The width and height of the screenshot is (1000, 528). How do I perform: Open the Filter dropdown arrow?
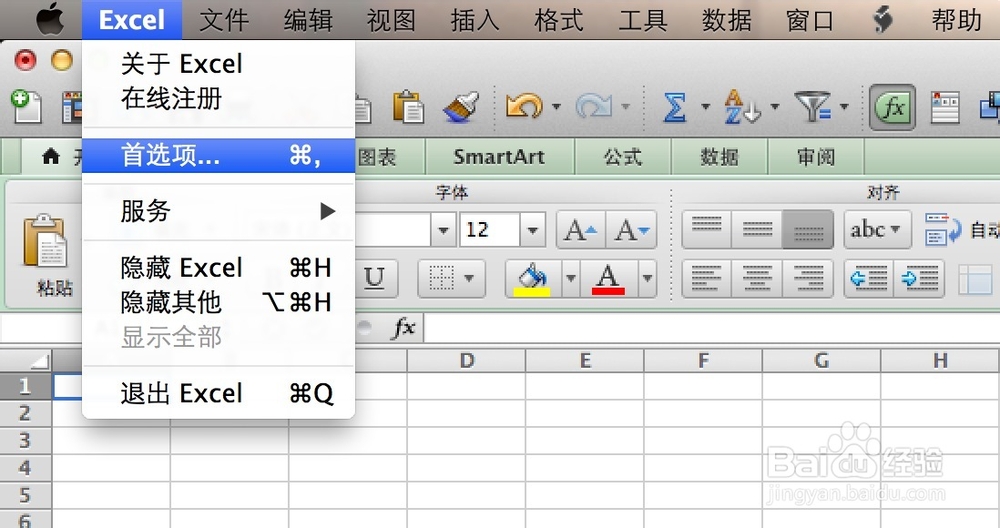point(844,106)
